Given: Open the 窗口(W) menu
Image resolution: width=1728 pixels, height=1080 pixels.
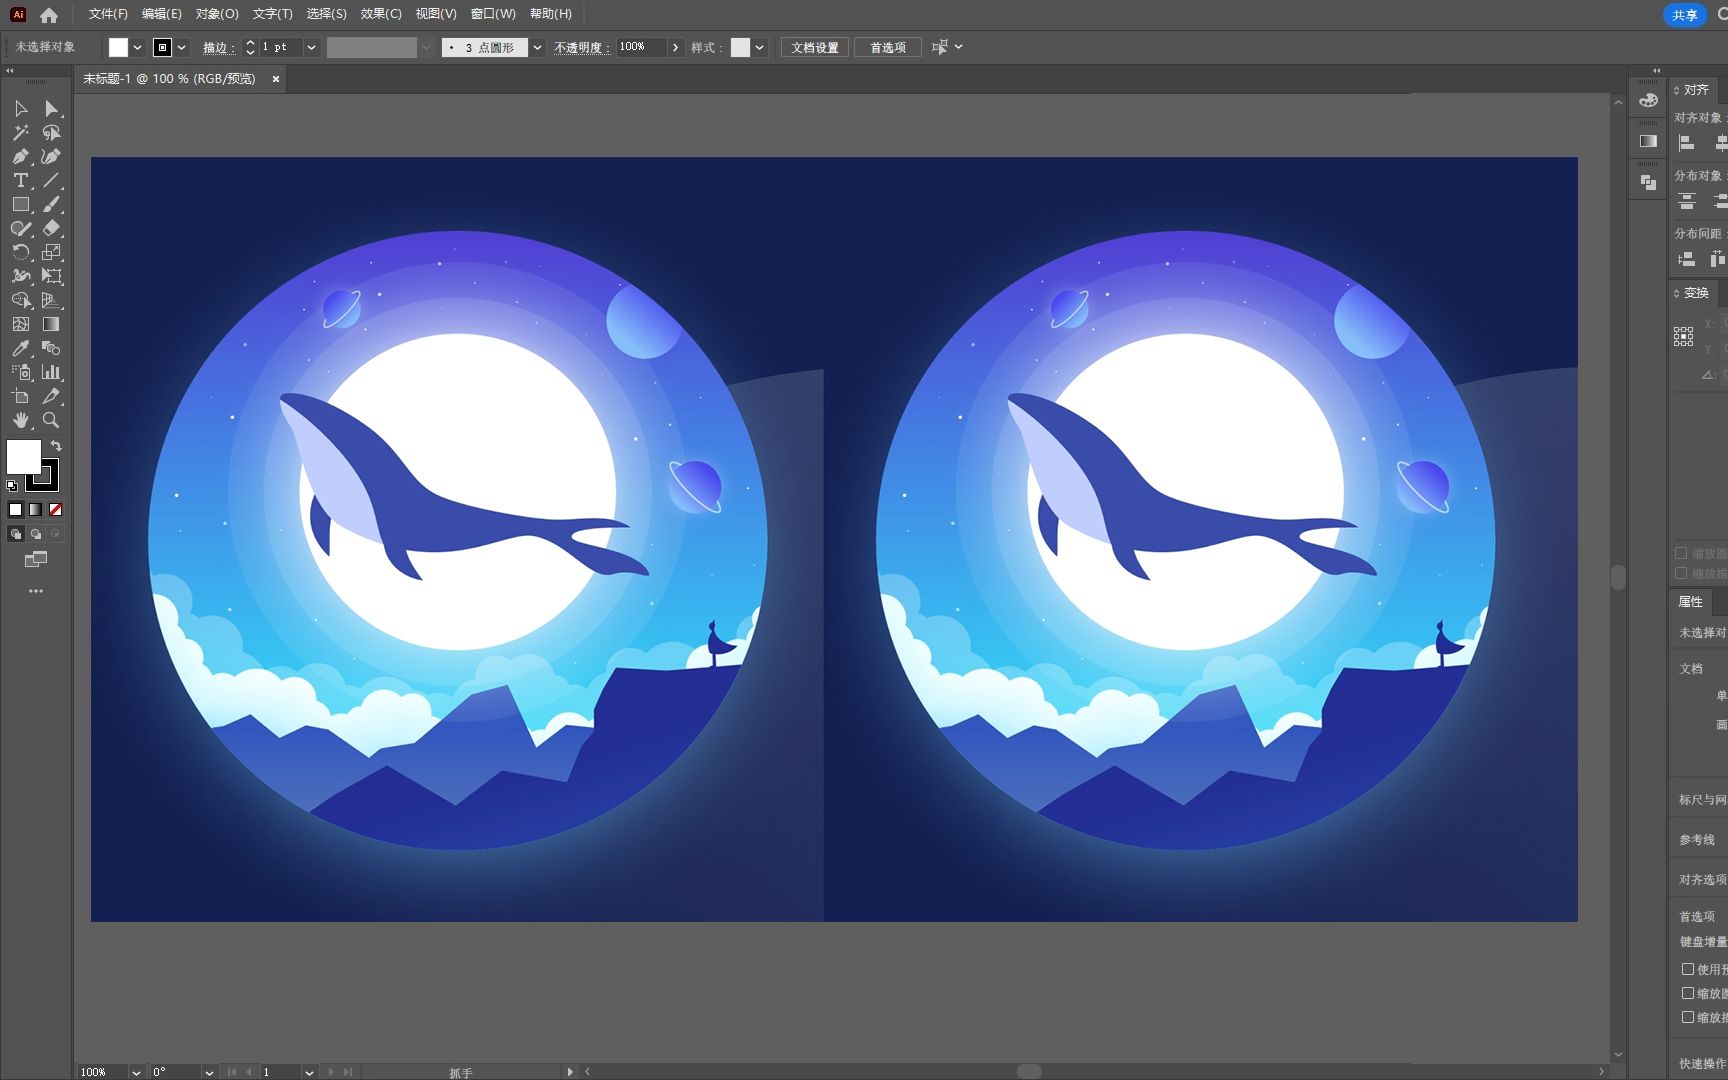Looking at the screenshot, I should (x=493, y=14).
